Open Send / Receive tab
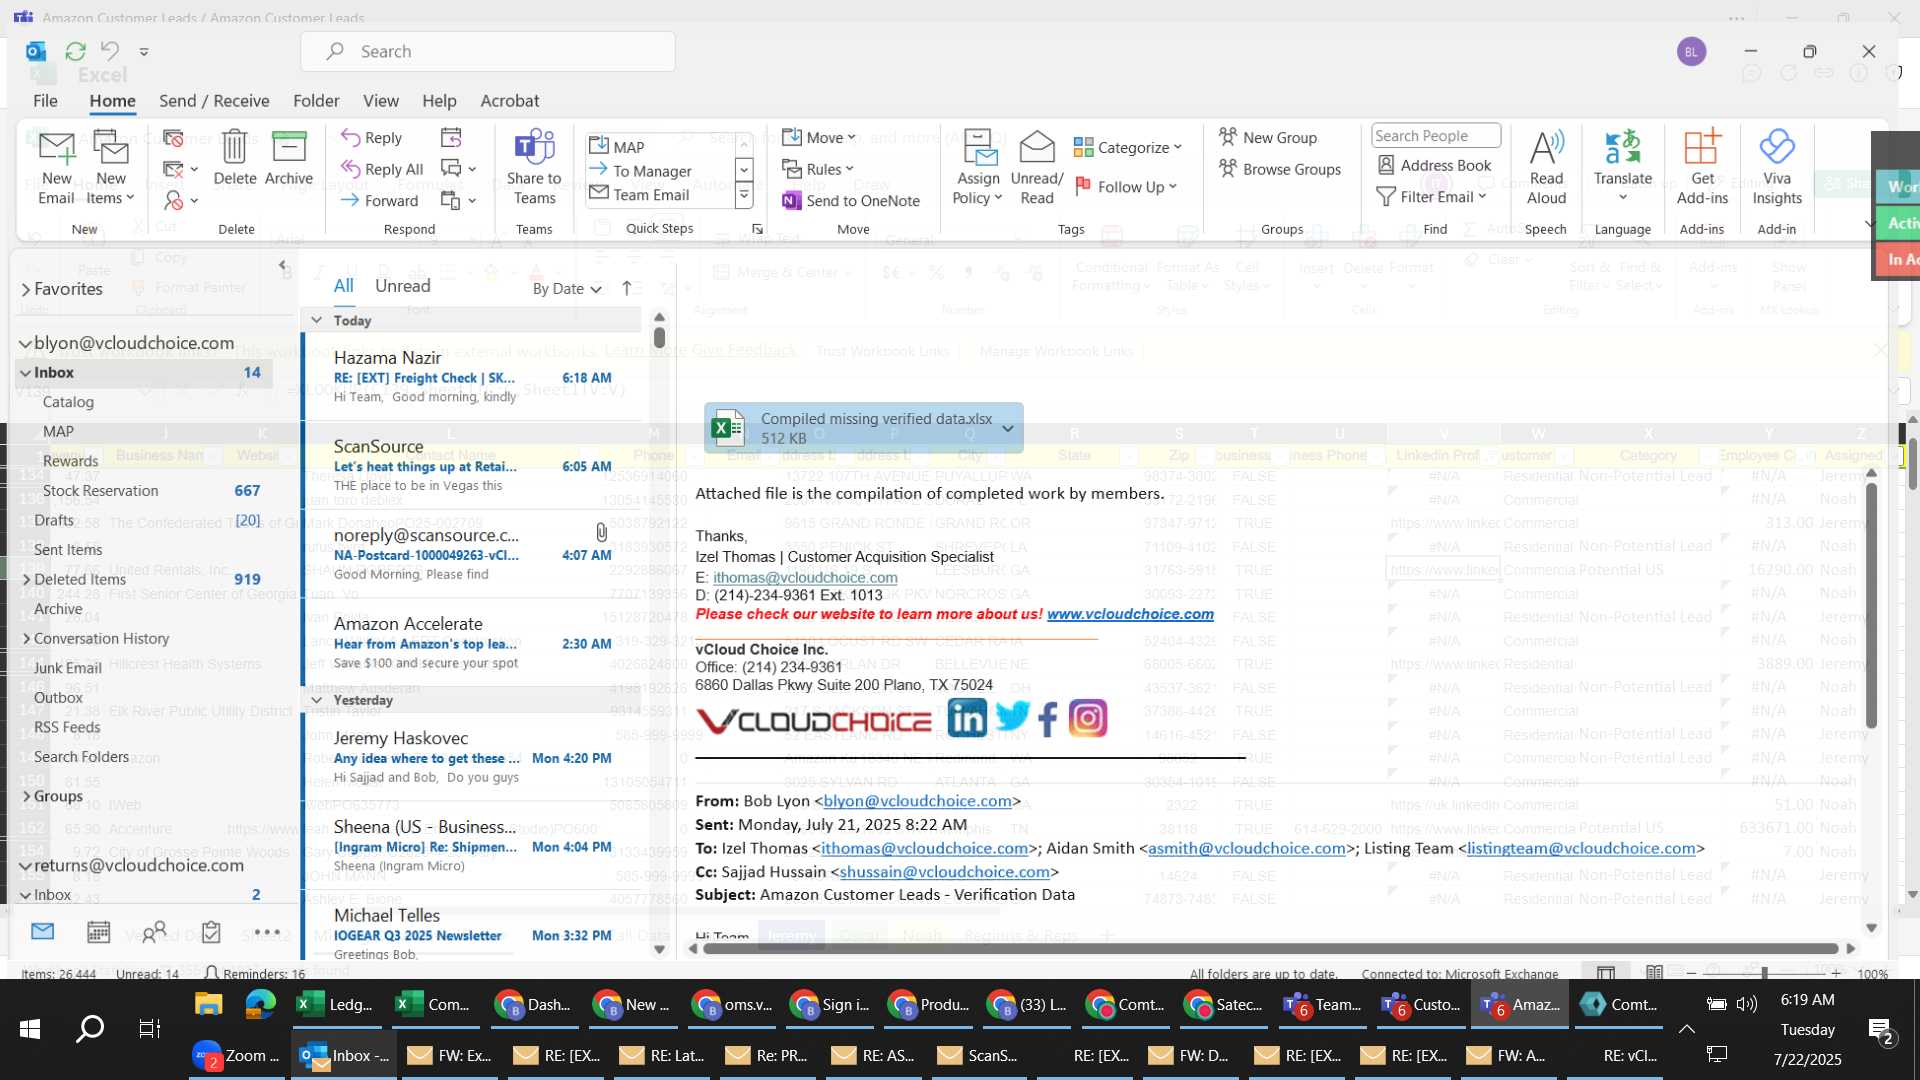 (214, 101)
